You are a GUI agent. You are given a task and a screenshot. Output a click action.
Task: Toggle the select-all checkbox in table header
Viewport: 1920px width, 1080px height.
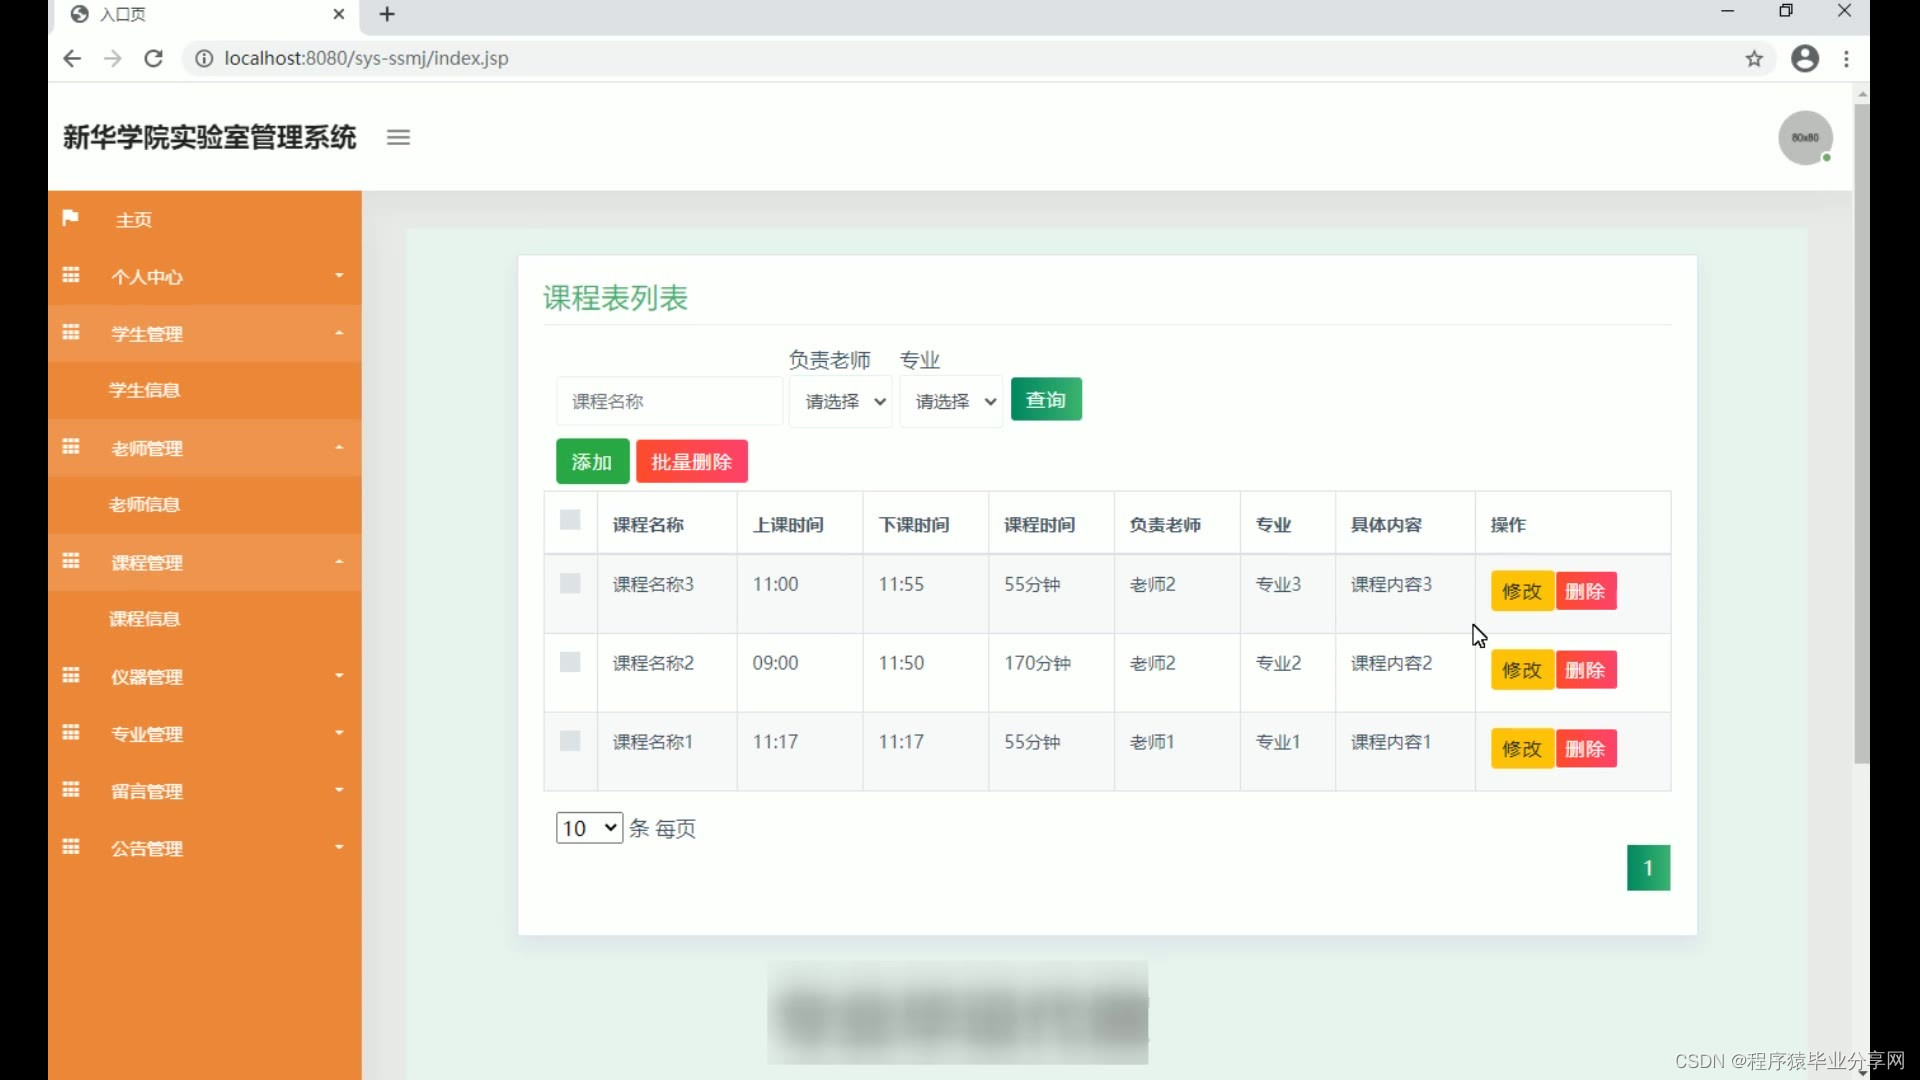[570, 520]
